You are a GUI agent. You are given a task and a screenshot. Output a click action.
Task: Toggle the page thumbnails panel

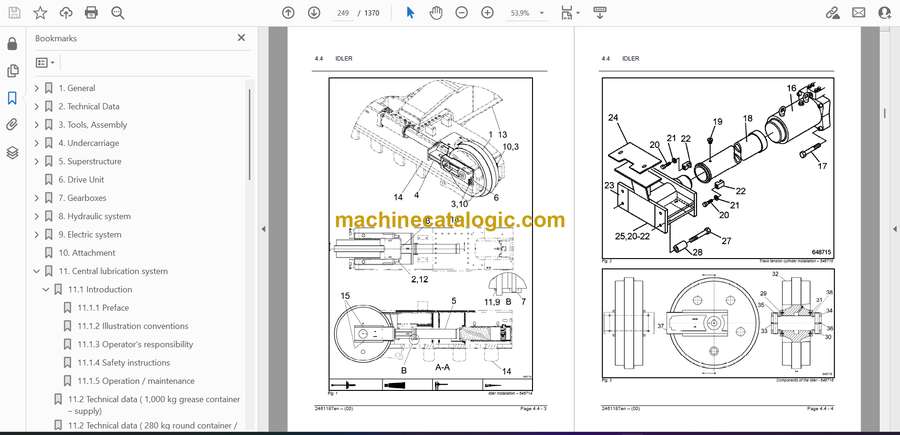point(12,71)
